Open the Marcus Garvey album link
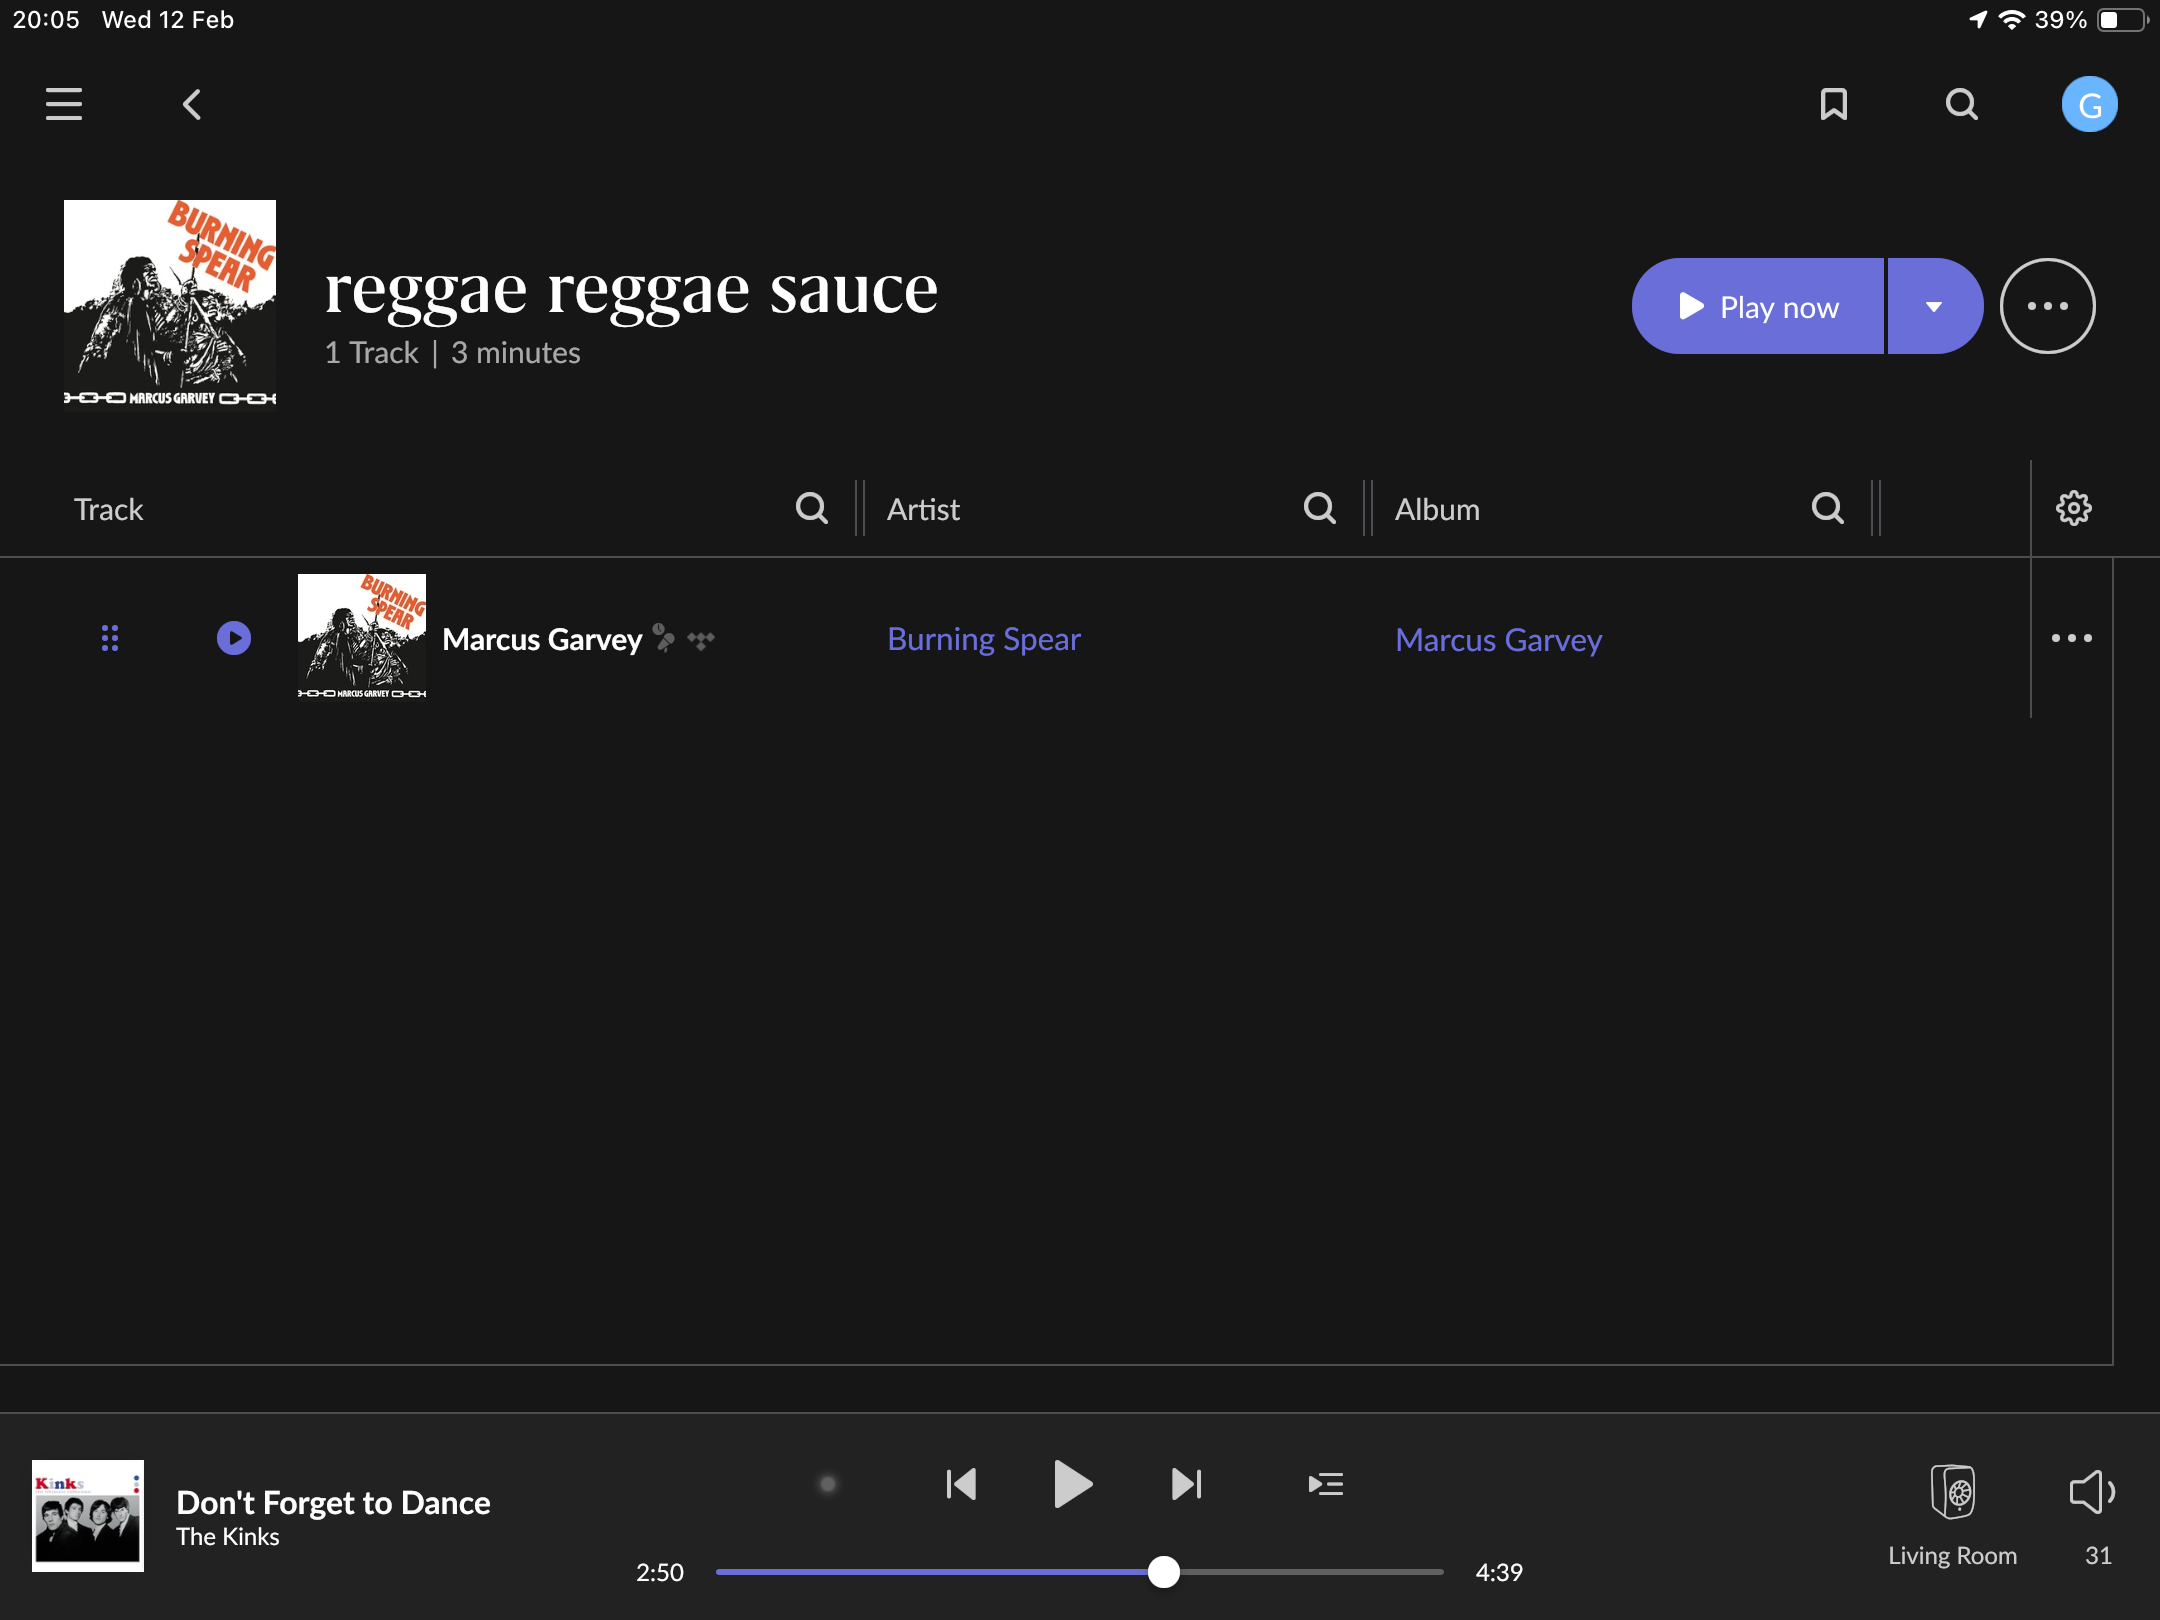 coord(1498,639)
